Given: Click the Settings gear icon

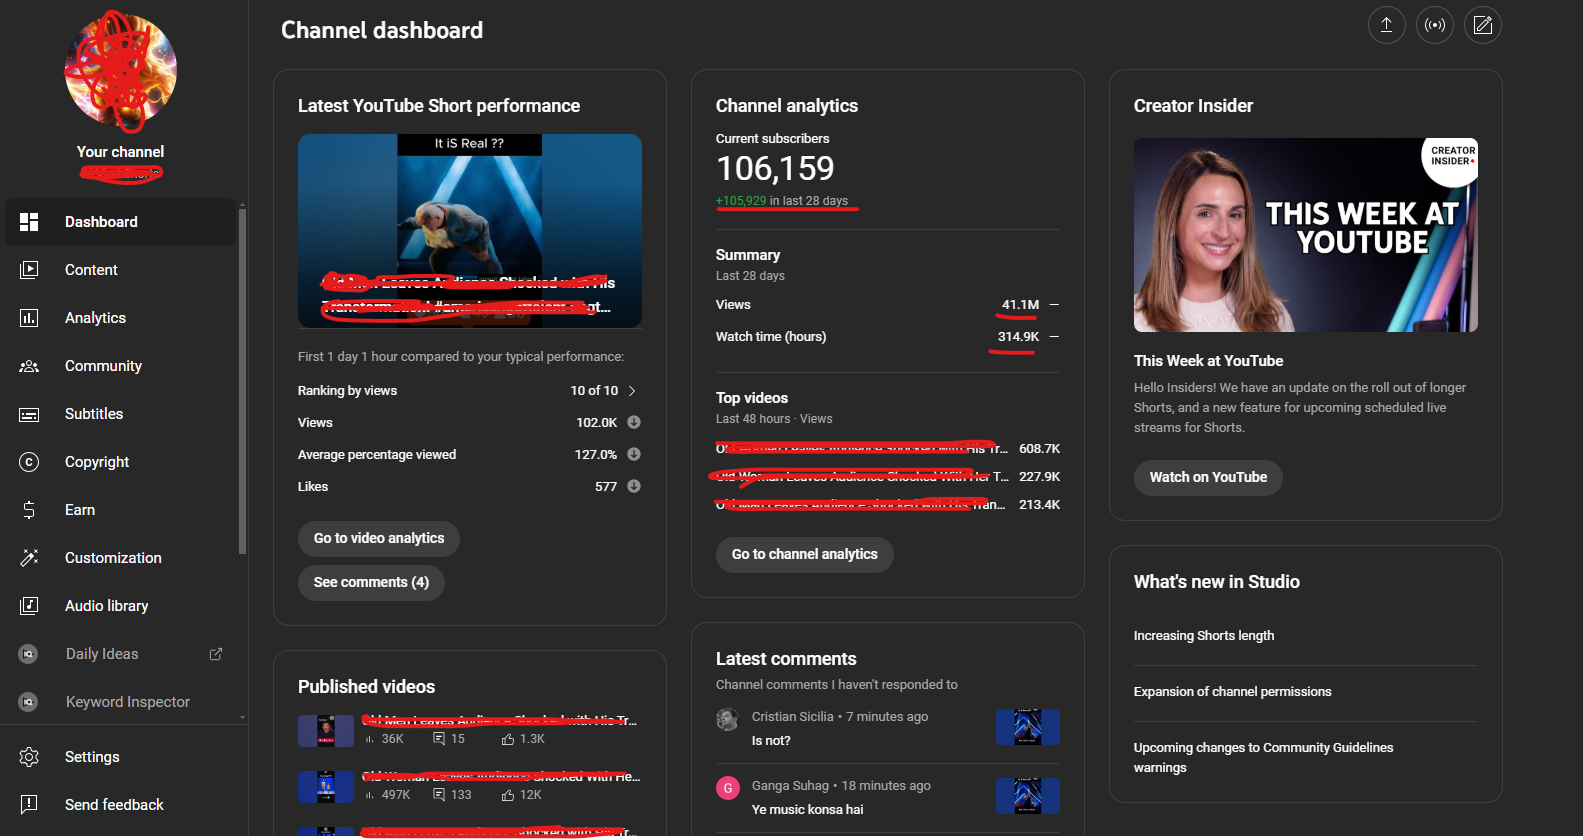Looking at the screenshot, I should point(29,757).
